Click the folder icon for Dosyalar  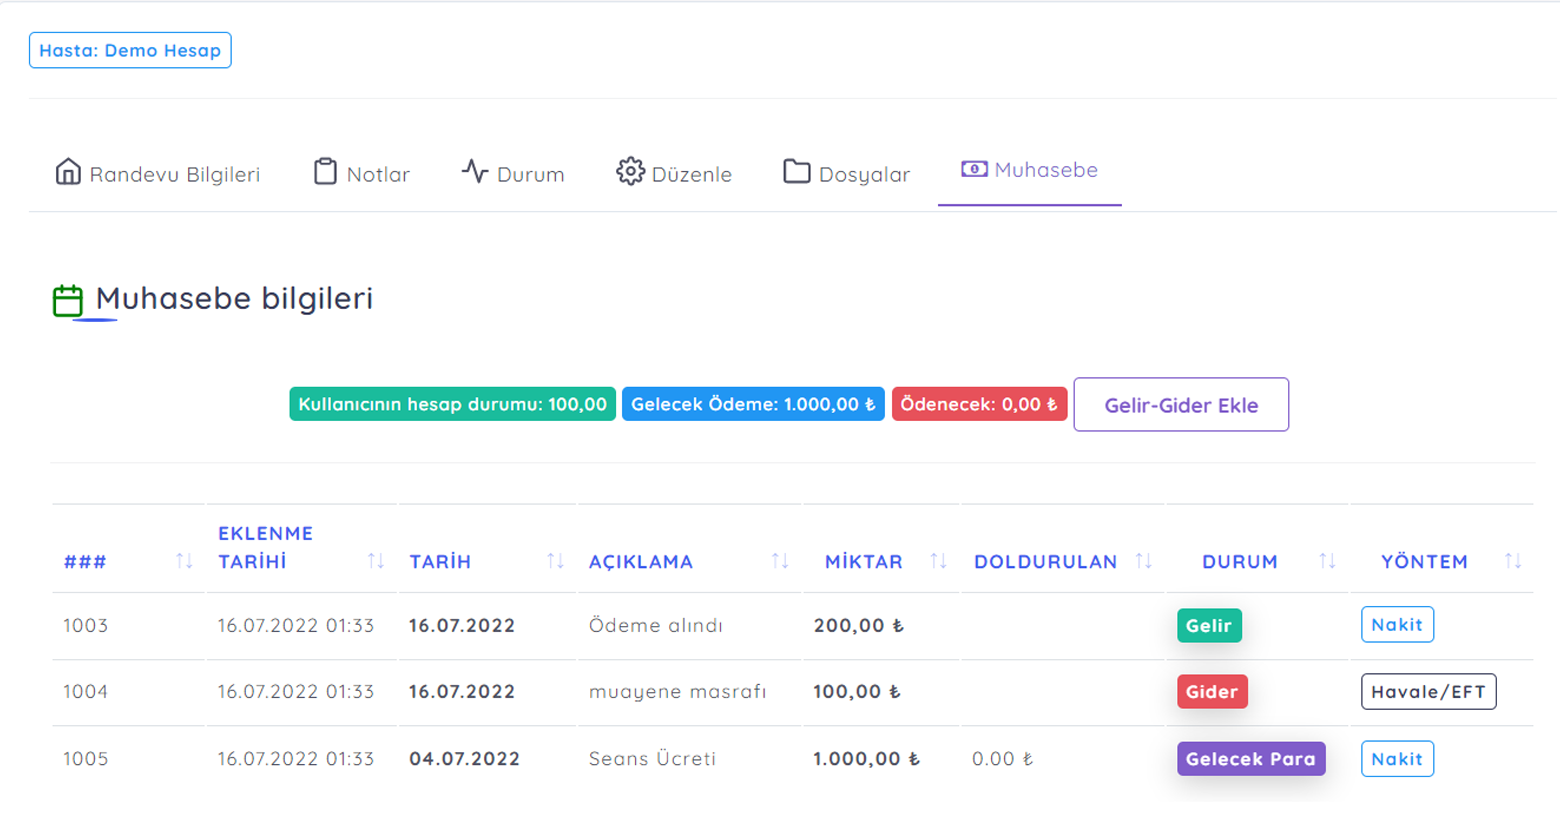tap(796, 172)
